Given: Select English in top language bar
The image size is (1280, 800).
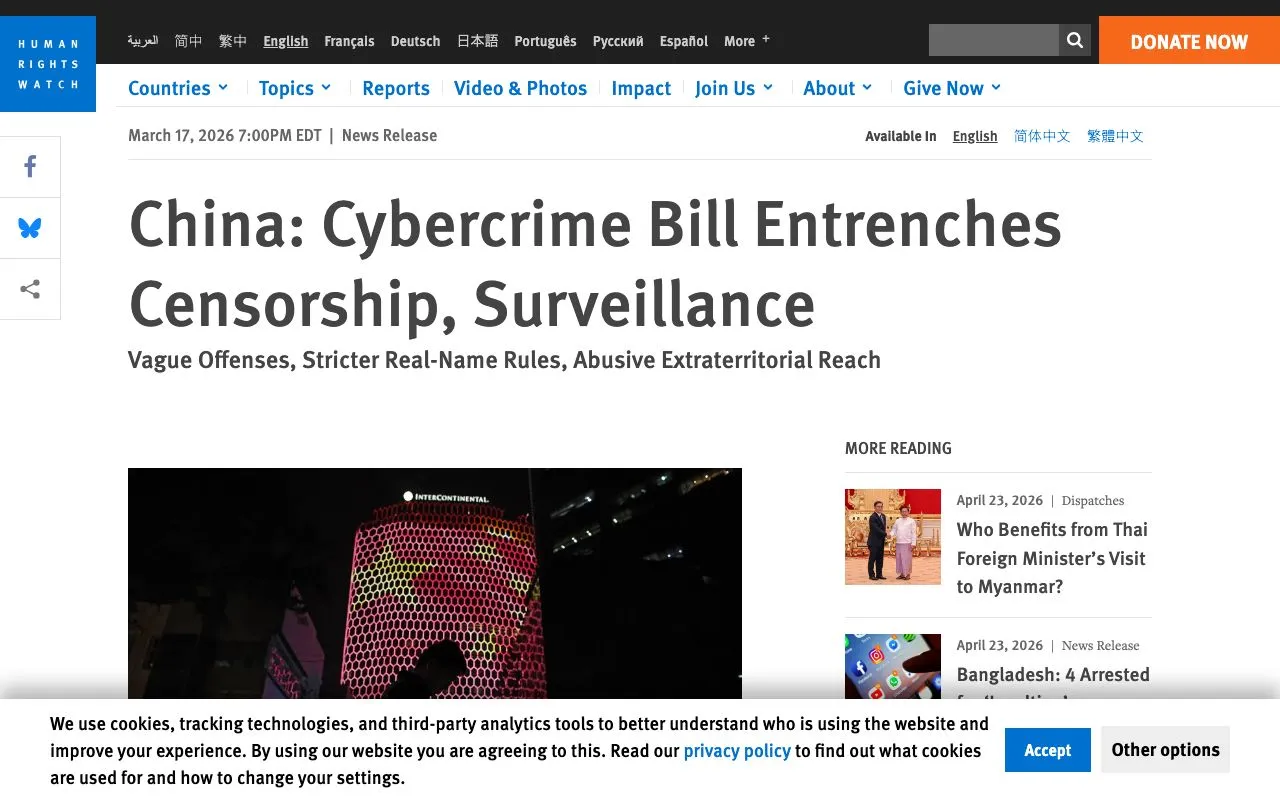Looking at the screenshot, I should [x=286, y=41].
